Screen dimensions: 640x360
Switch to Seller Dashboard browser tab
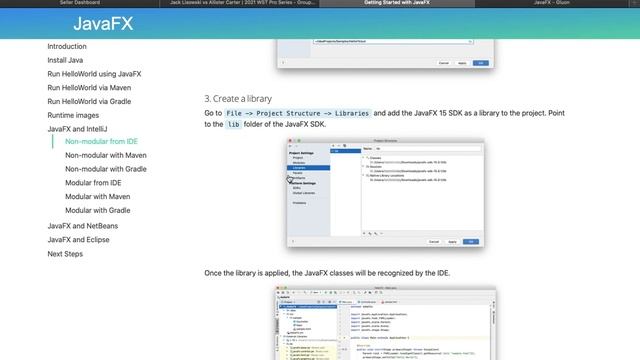pos(80,3)
